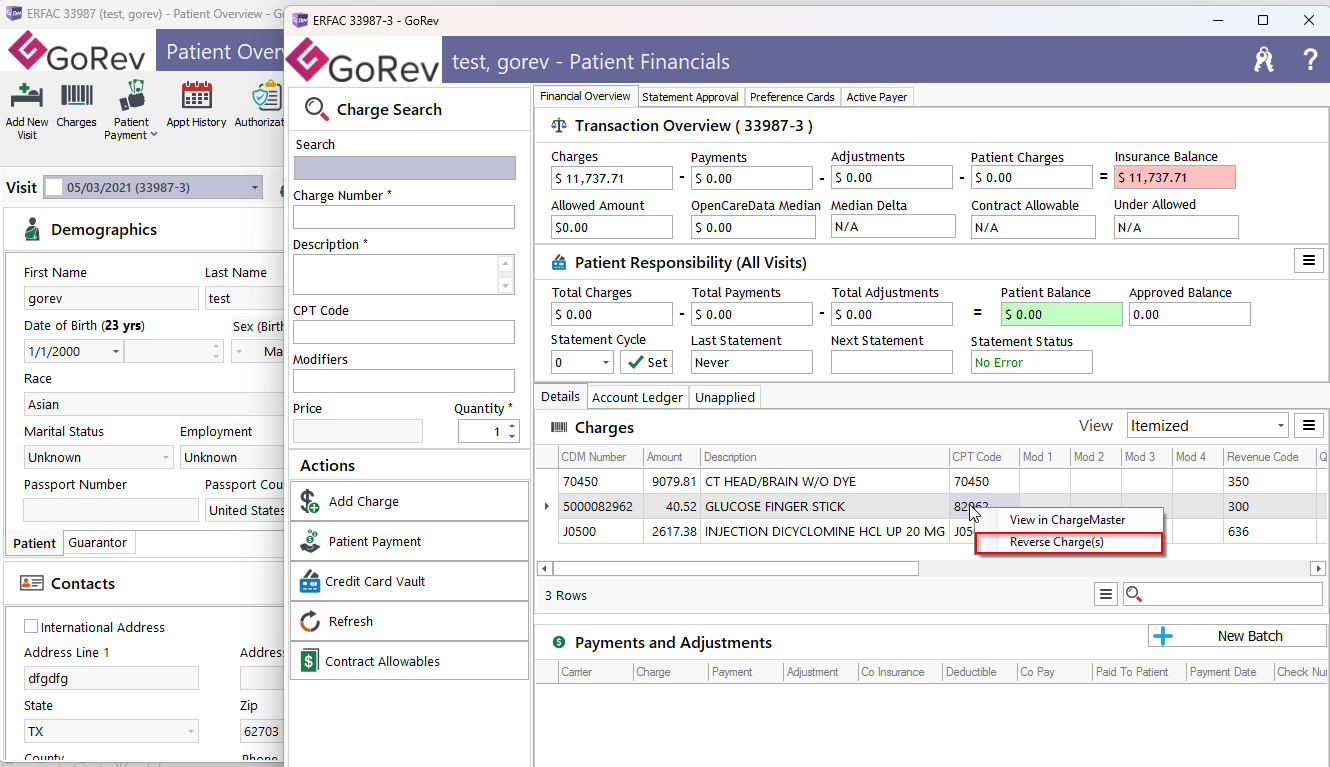This screenshot has height=767, width=1330.
Task: Select the Details tab
Action: (x=560, y=396)
